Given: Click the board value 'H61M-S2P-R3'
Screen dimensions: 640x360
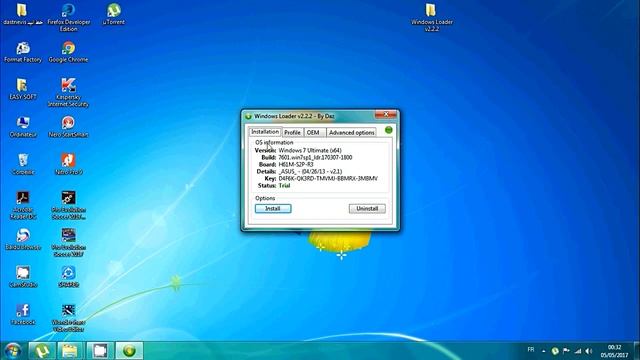Looking at the screenshot, I should pos(296,164).
